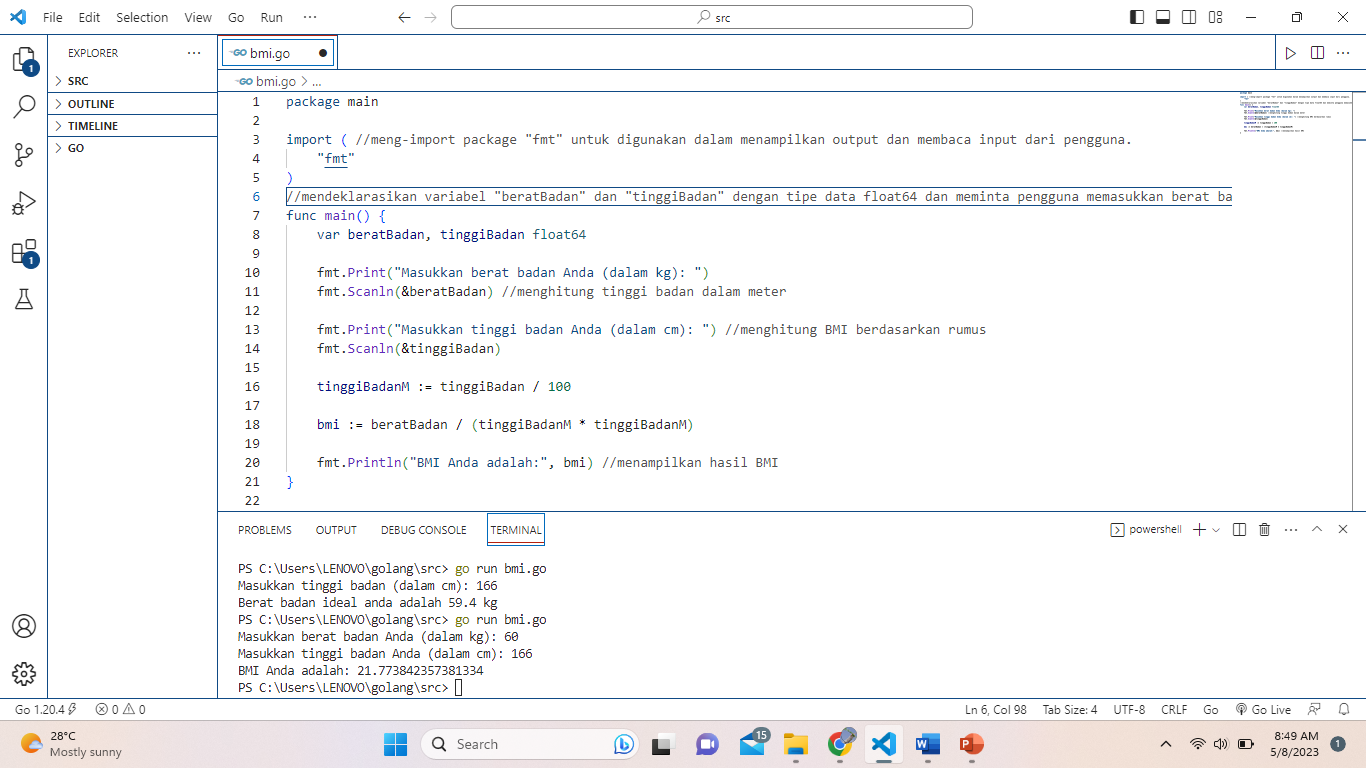Run the Go file with play button
The image size is (1366, 768).
(1291, 53)
